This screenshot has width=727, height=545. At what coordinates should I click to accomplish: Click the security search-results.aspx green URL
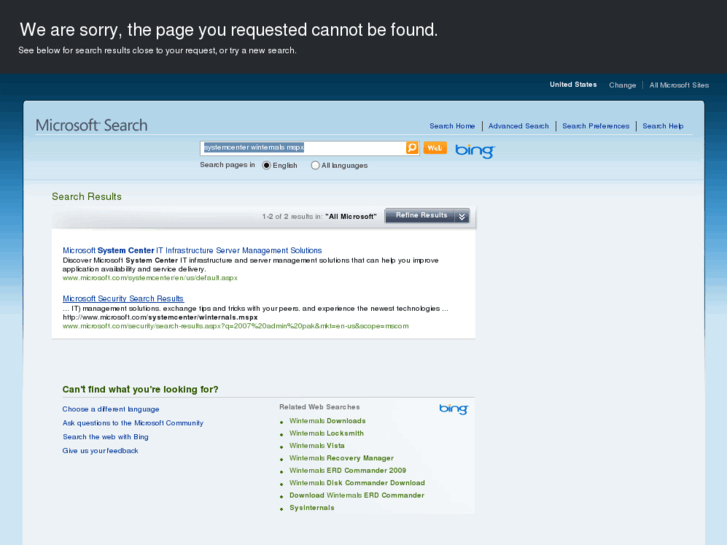click(236, 326)
